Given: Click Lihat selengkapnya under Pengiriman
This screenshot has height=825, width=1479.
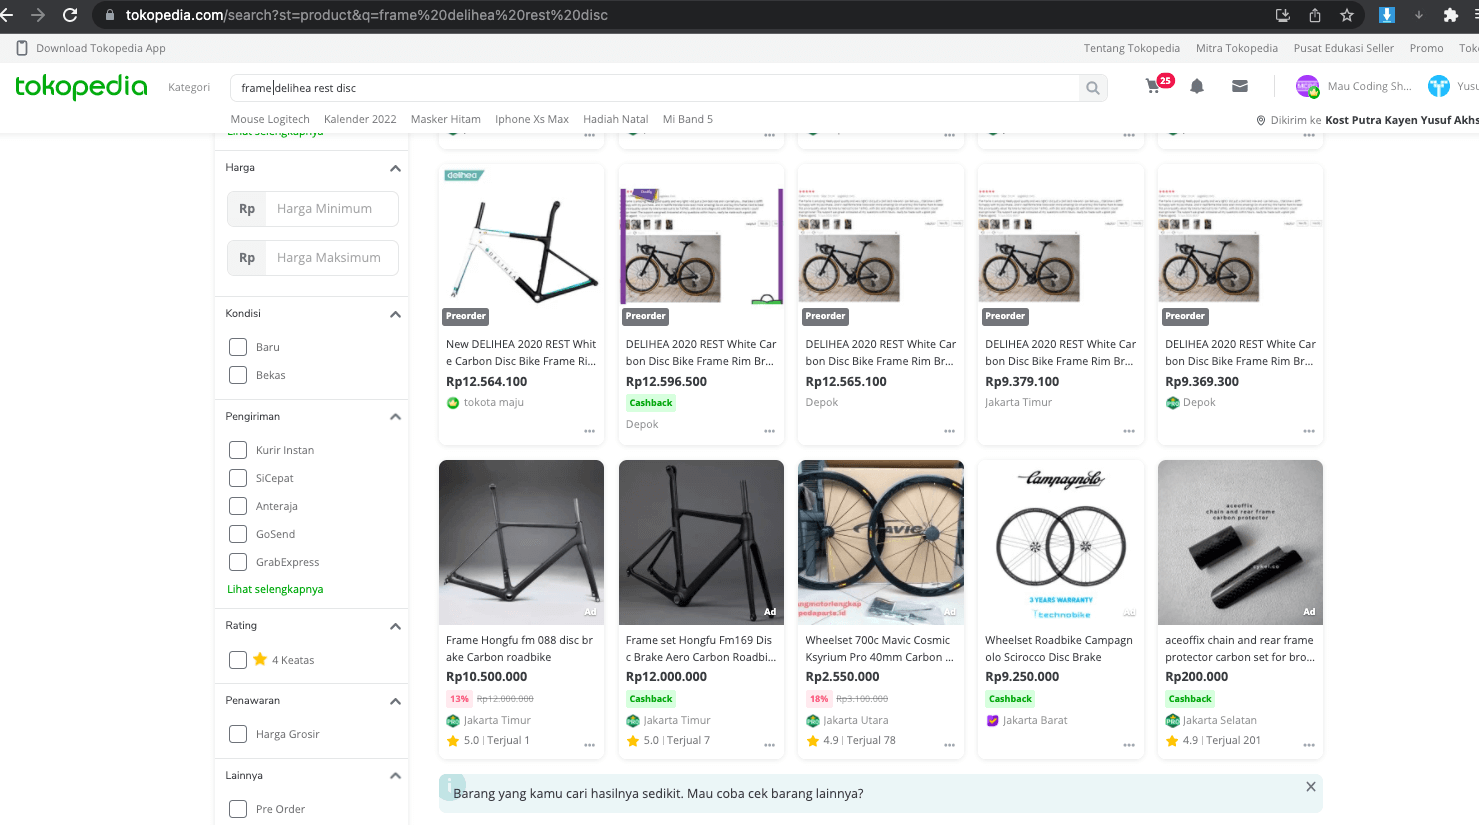Looking at the screenshot, I should [275, 589].
